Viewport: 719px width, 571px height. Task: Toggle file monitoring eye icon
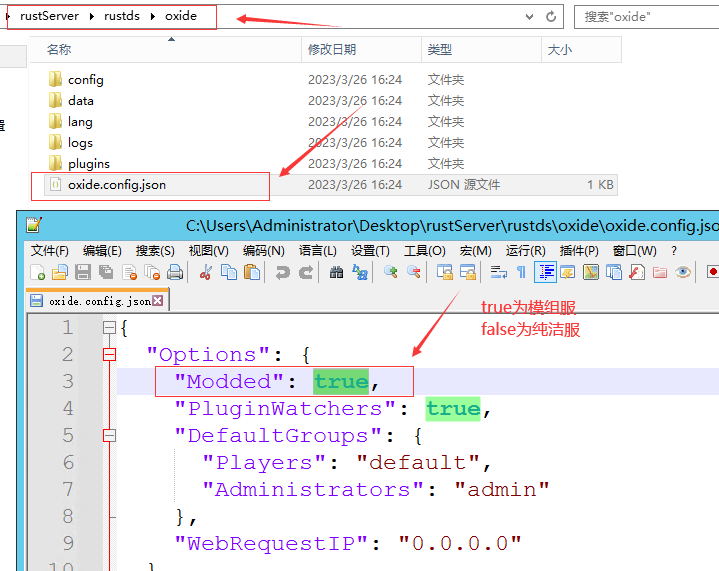tap(683, 272)
